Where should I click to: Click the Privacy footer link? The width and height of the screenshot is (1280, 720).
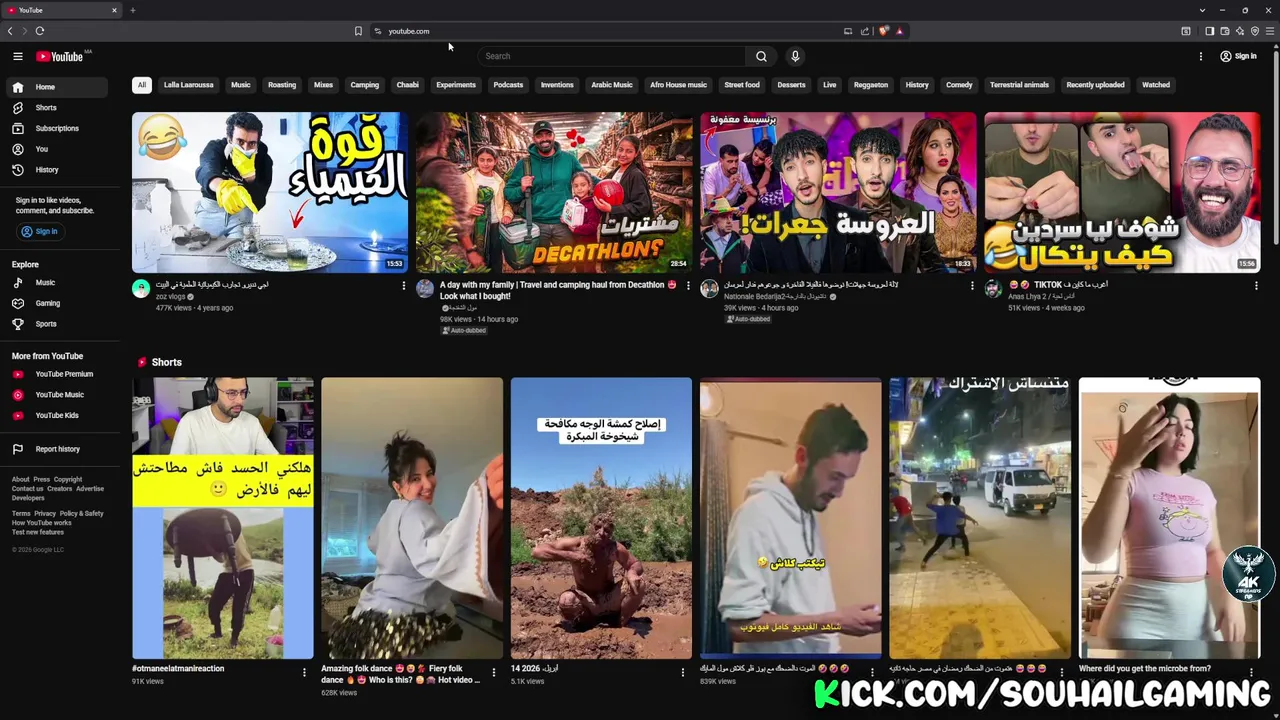(x=45, y=513)
